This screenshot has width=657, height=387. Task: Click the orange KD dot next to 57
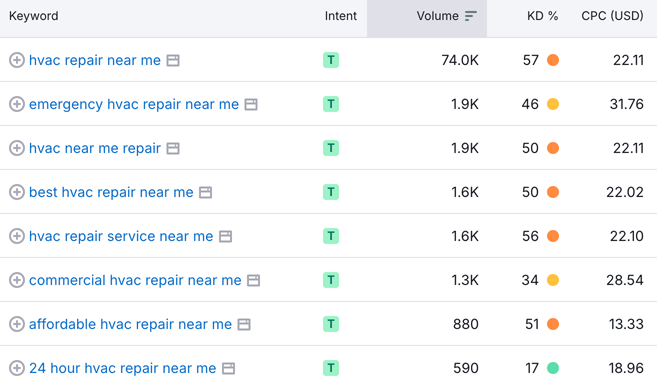point(553,60)
